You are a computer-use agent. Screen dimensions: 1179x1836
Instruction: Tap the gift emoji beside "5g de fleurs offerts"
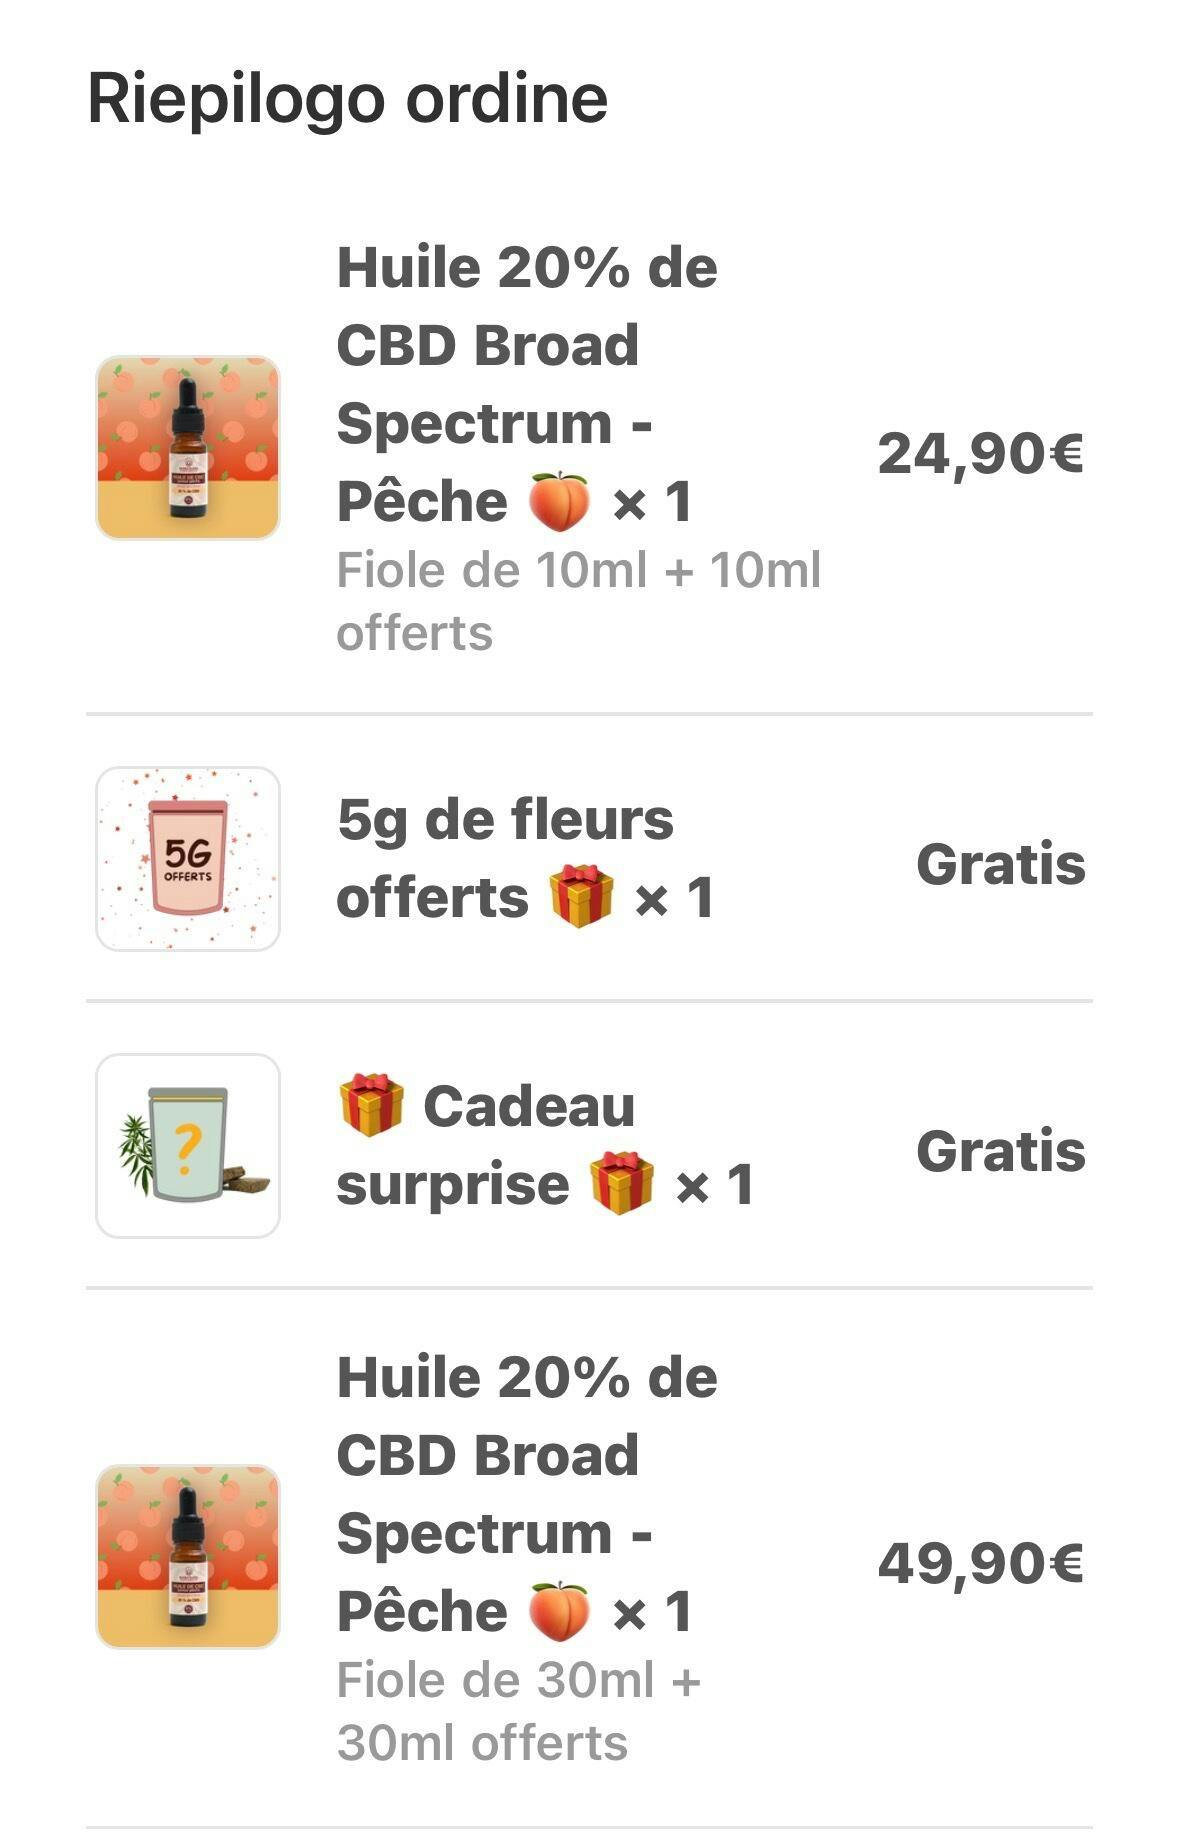(x=581, y=896)
